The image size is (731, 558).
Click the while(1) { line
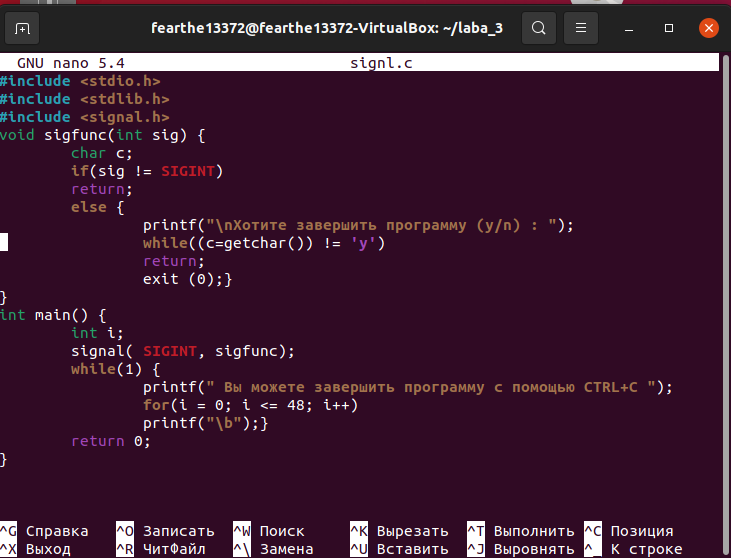pos(116,369)
